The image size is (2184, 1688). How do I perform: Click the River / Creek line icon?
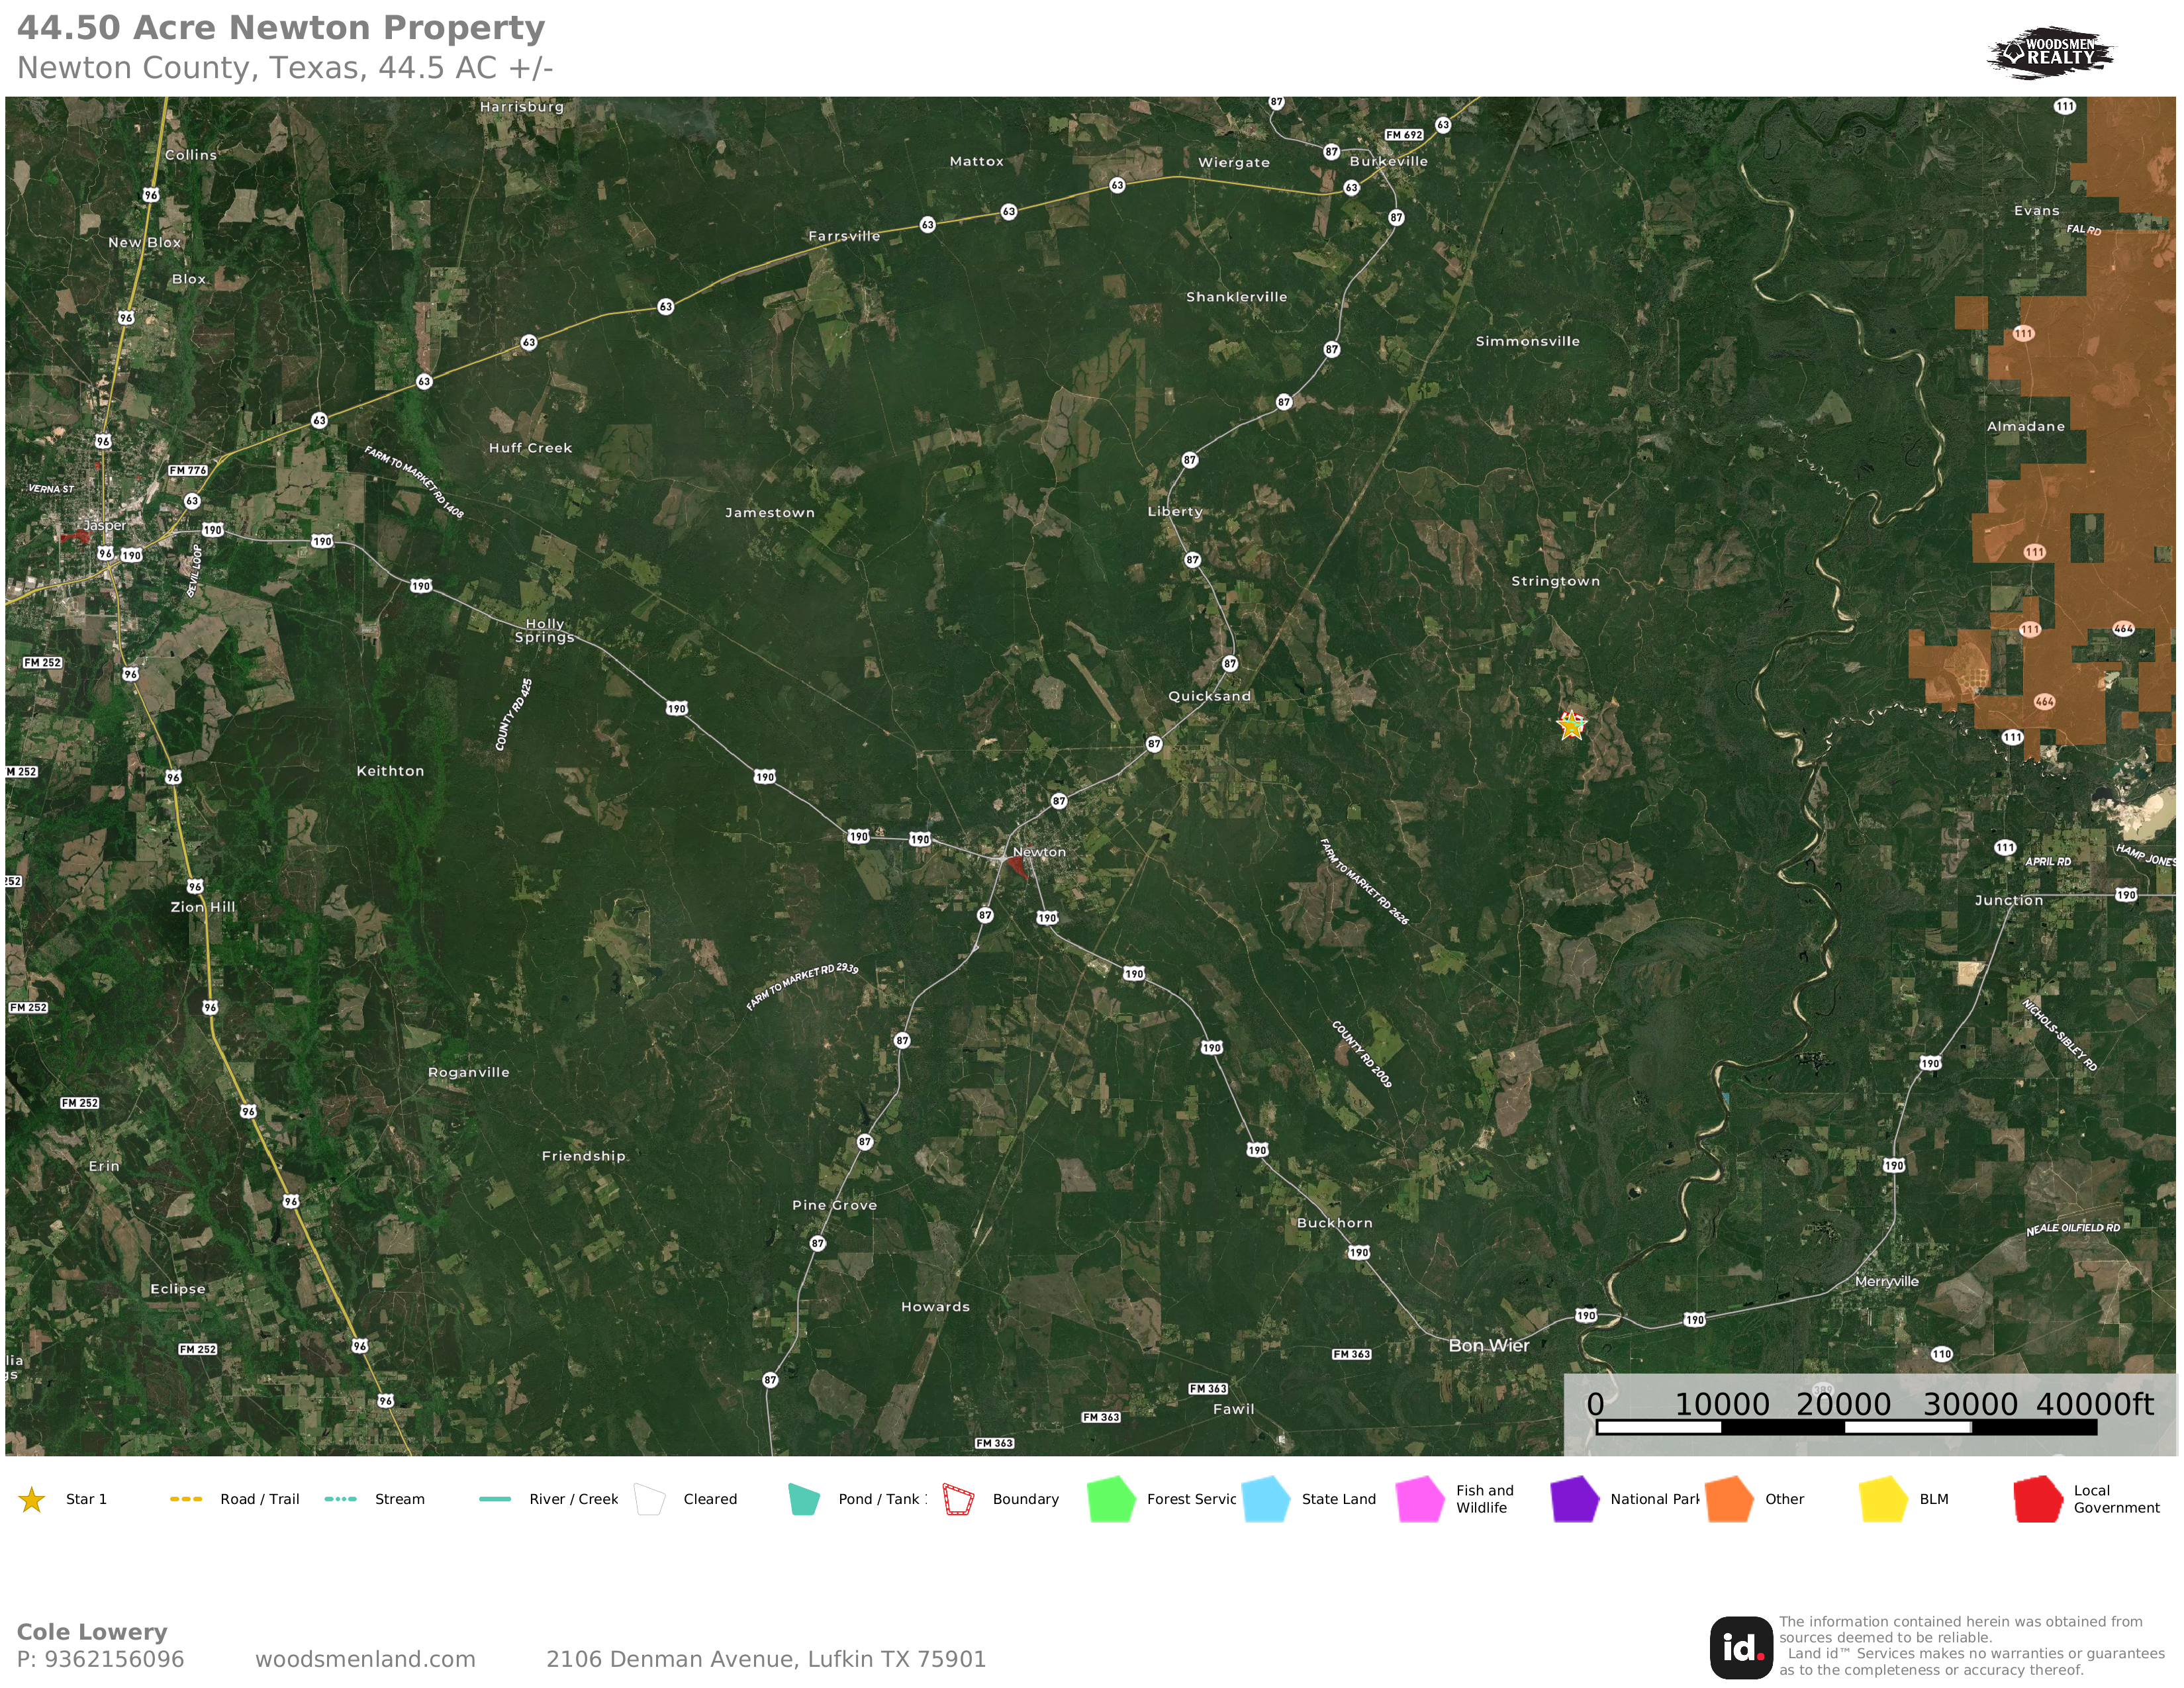click(495, 1499)
